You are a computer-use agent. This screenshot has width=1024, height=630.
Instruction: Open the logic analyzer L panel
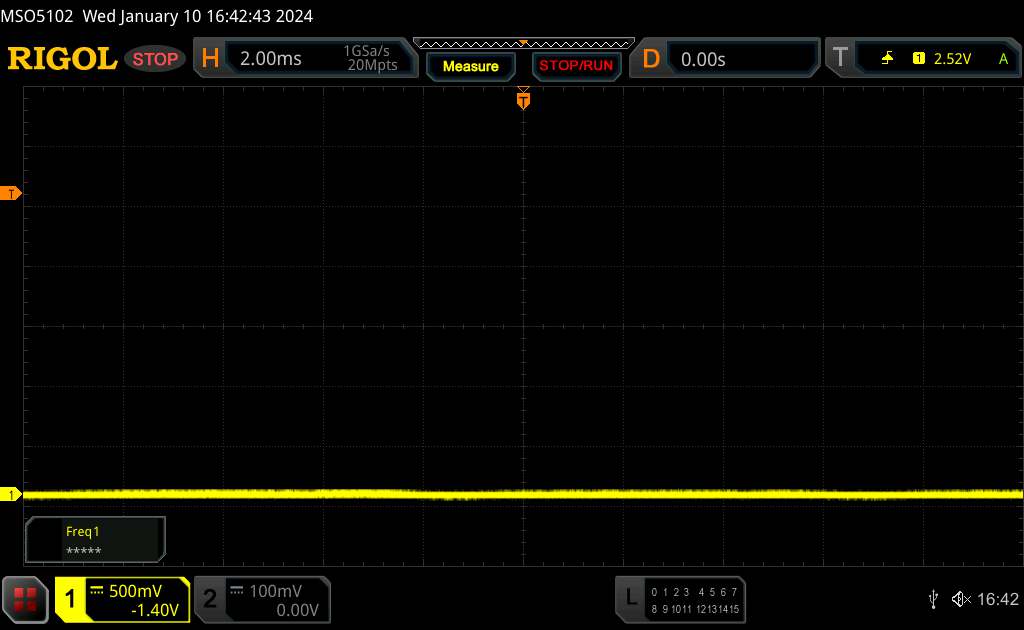(x=630, y=597)
